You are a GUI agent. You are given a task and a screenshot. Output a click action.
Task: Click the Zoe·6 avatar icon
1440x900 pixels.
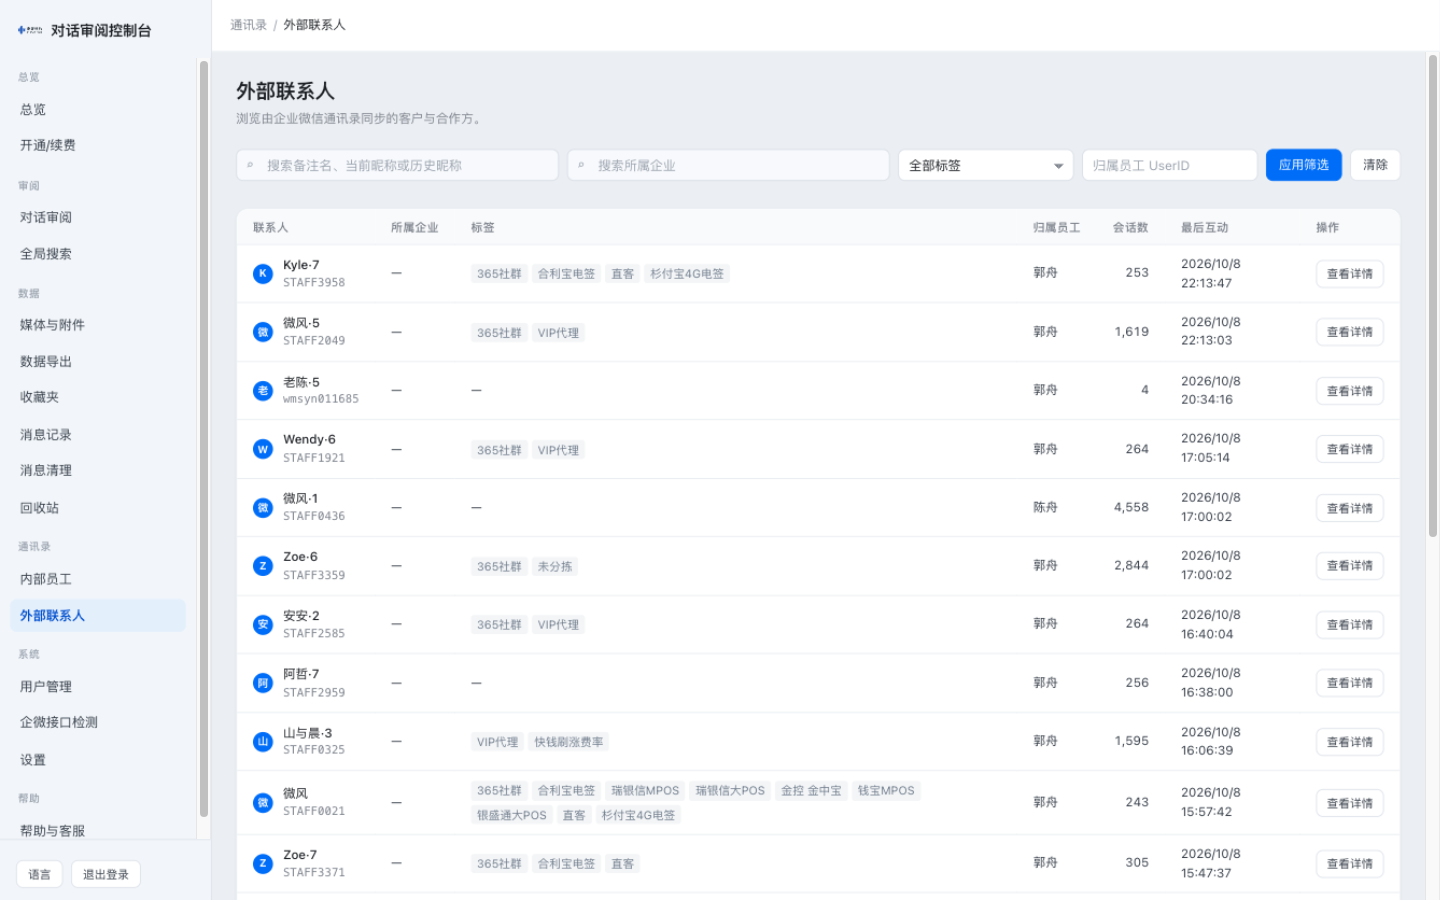point(263,566)
